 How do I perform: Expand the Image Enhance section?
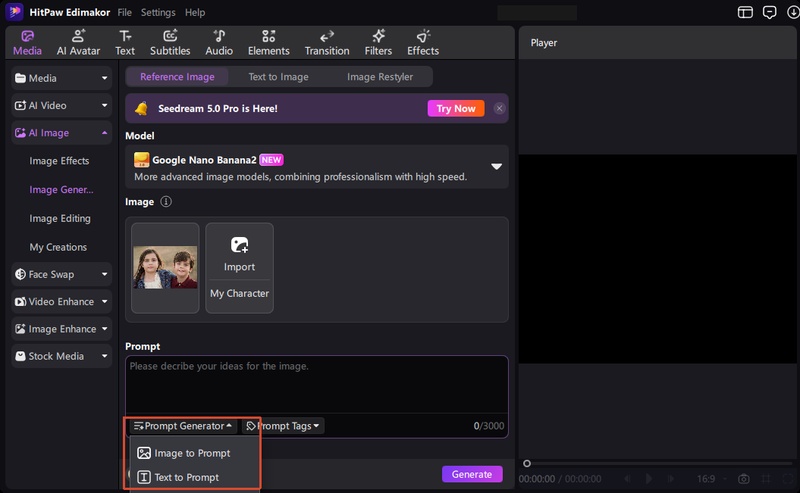61,329
